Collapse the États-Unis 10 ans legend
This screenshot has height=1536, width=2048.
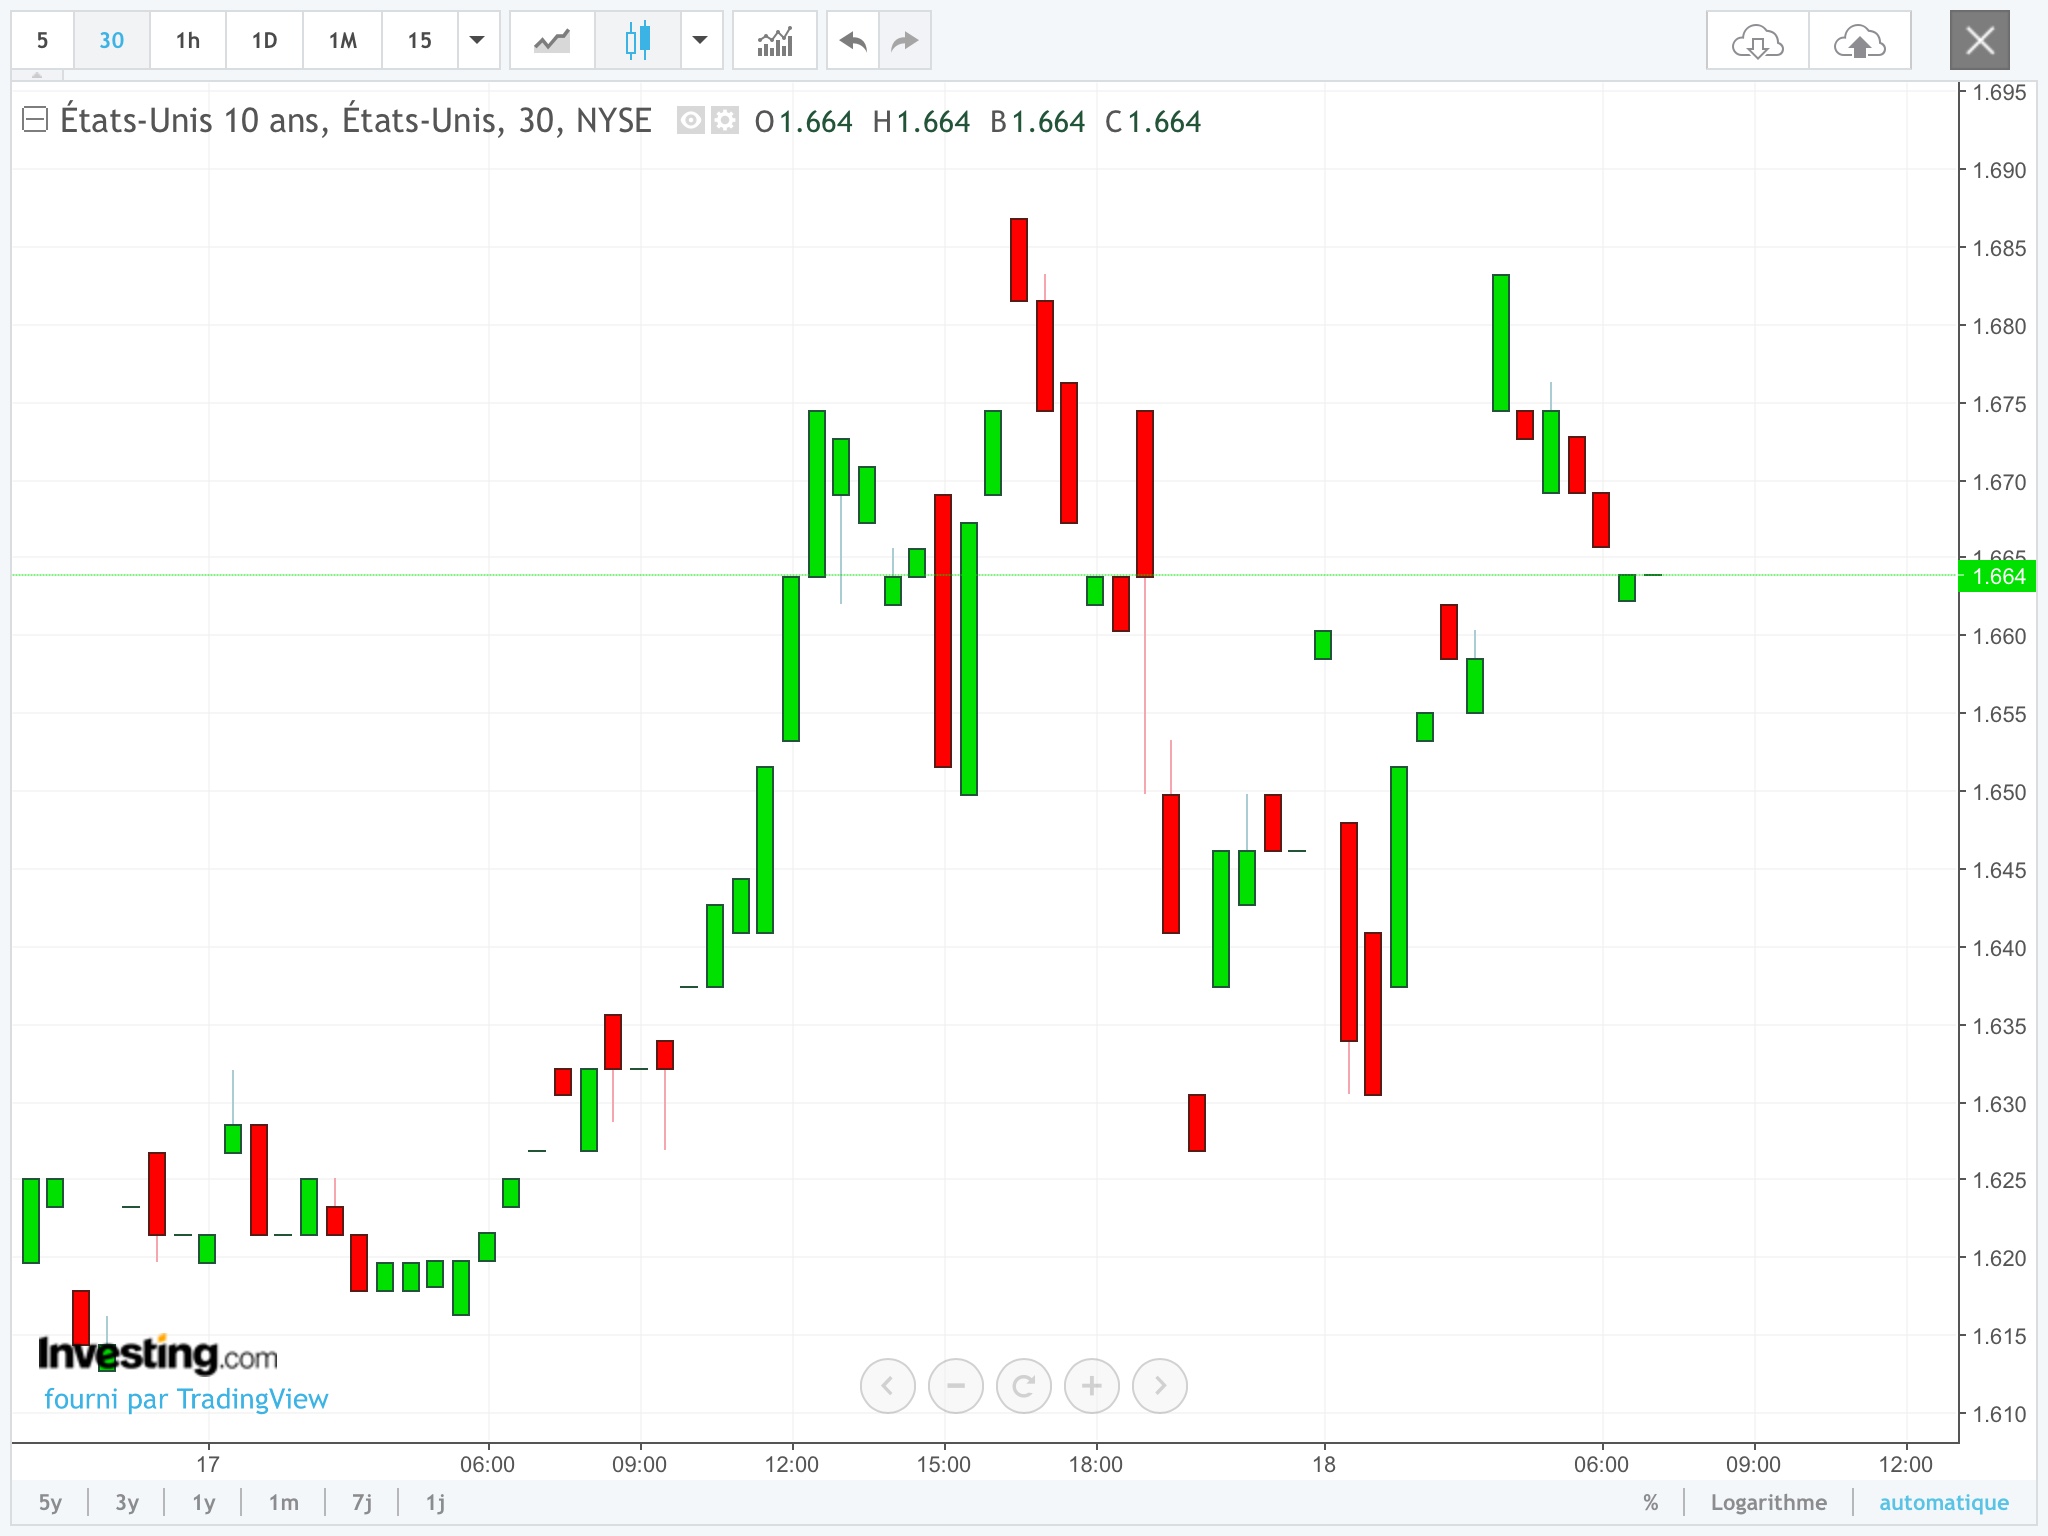pos(35,120)
